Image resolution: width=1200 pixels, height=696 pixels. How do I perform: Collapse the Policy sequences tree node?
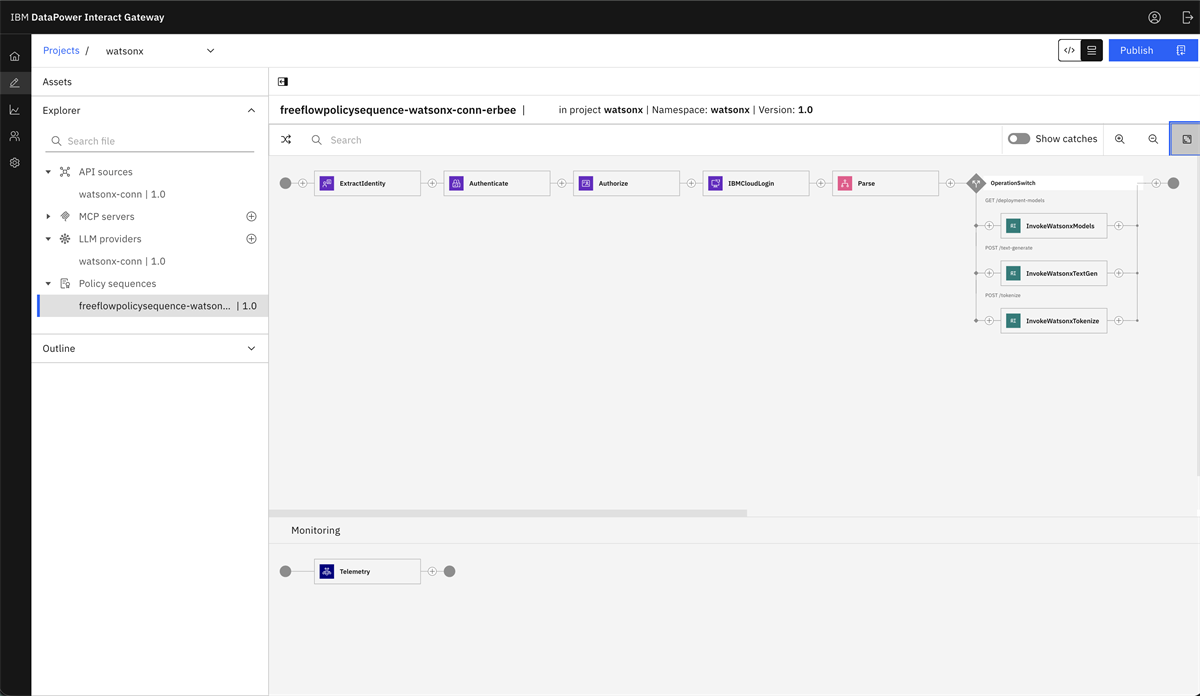pos(48,283)
